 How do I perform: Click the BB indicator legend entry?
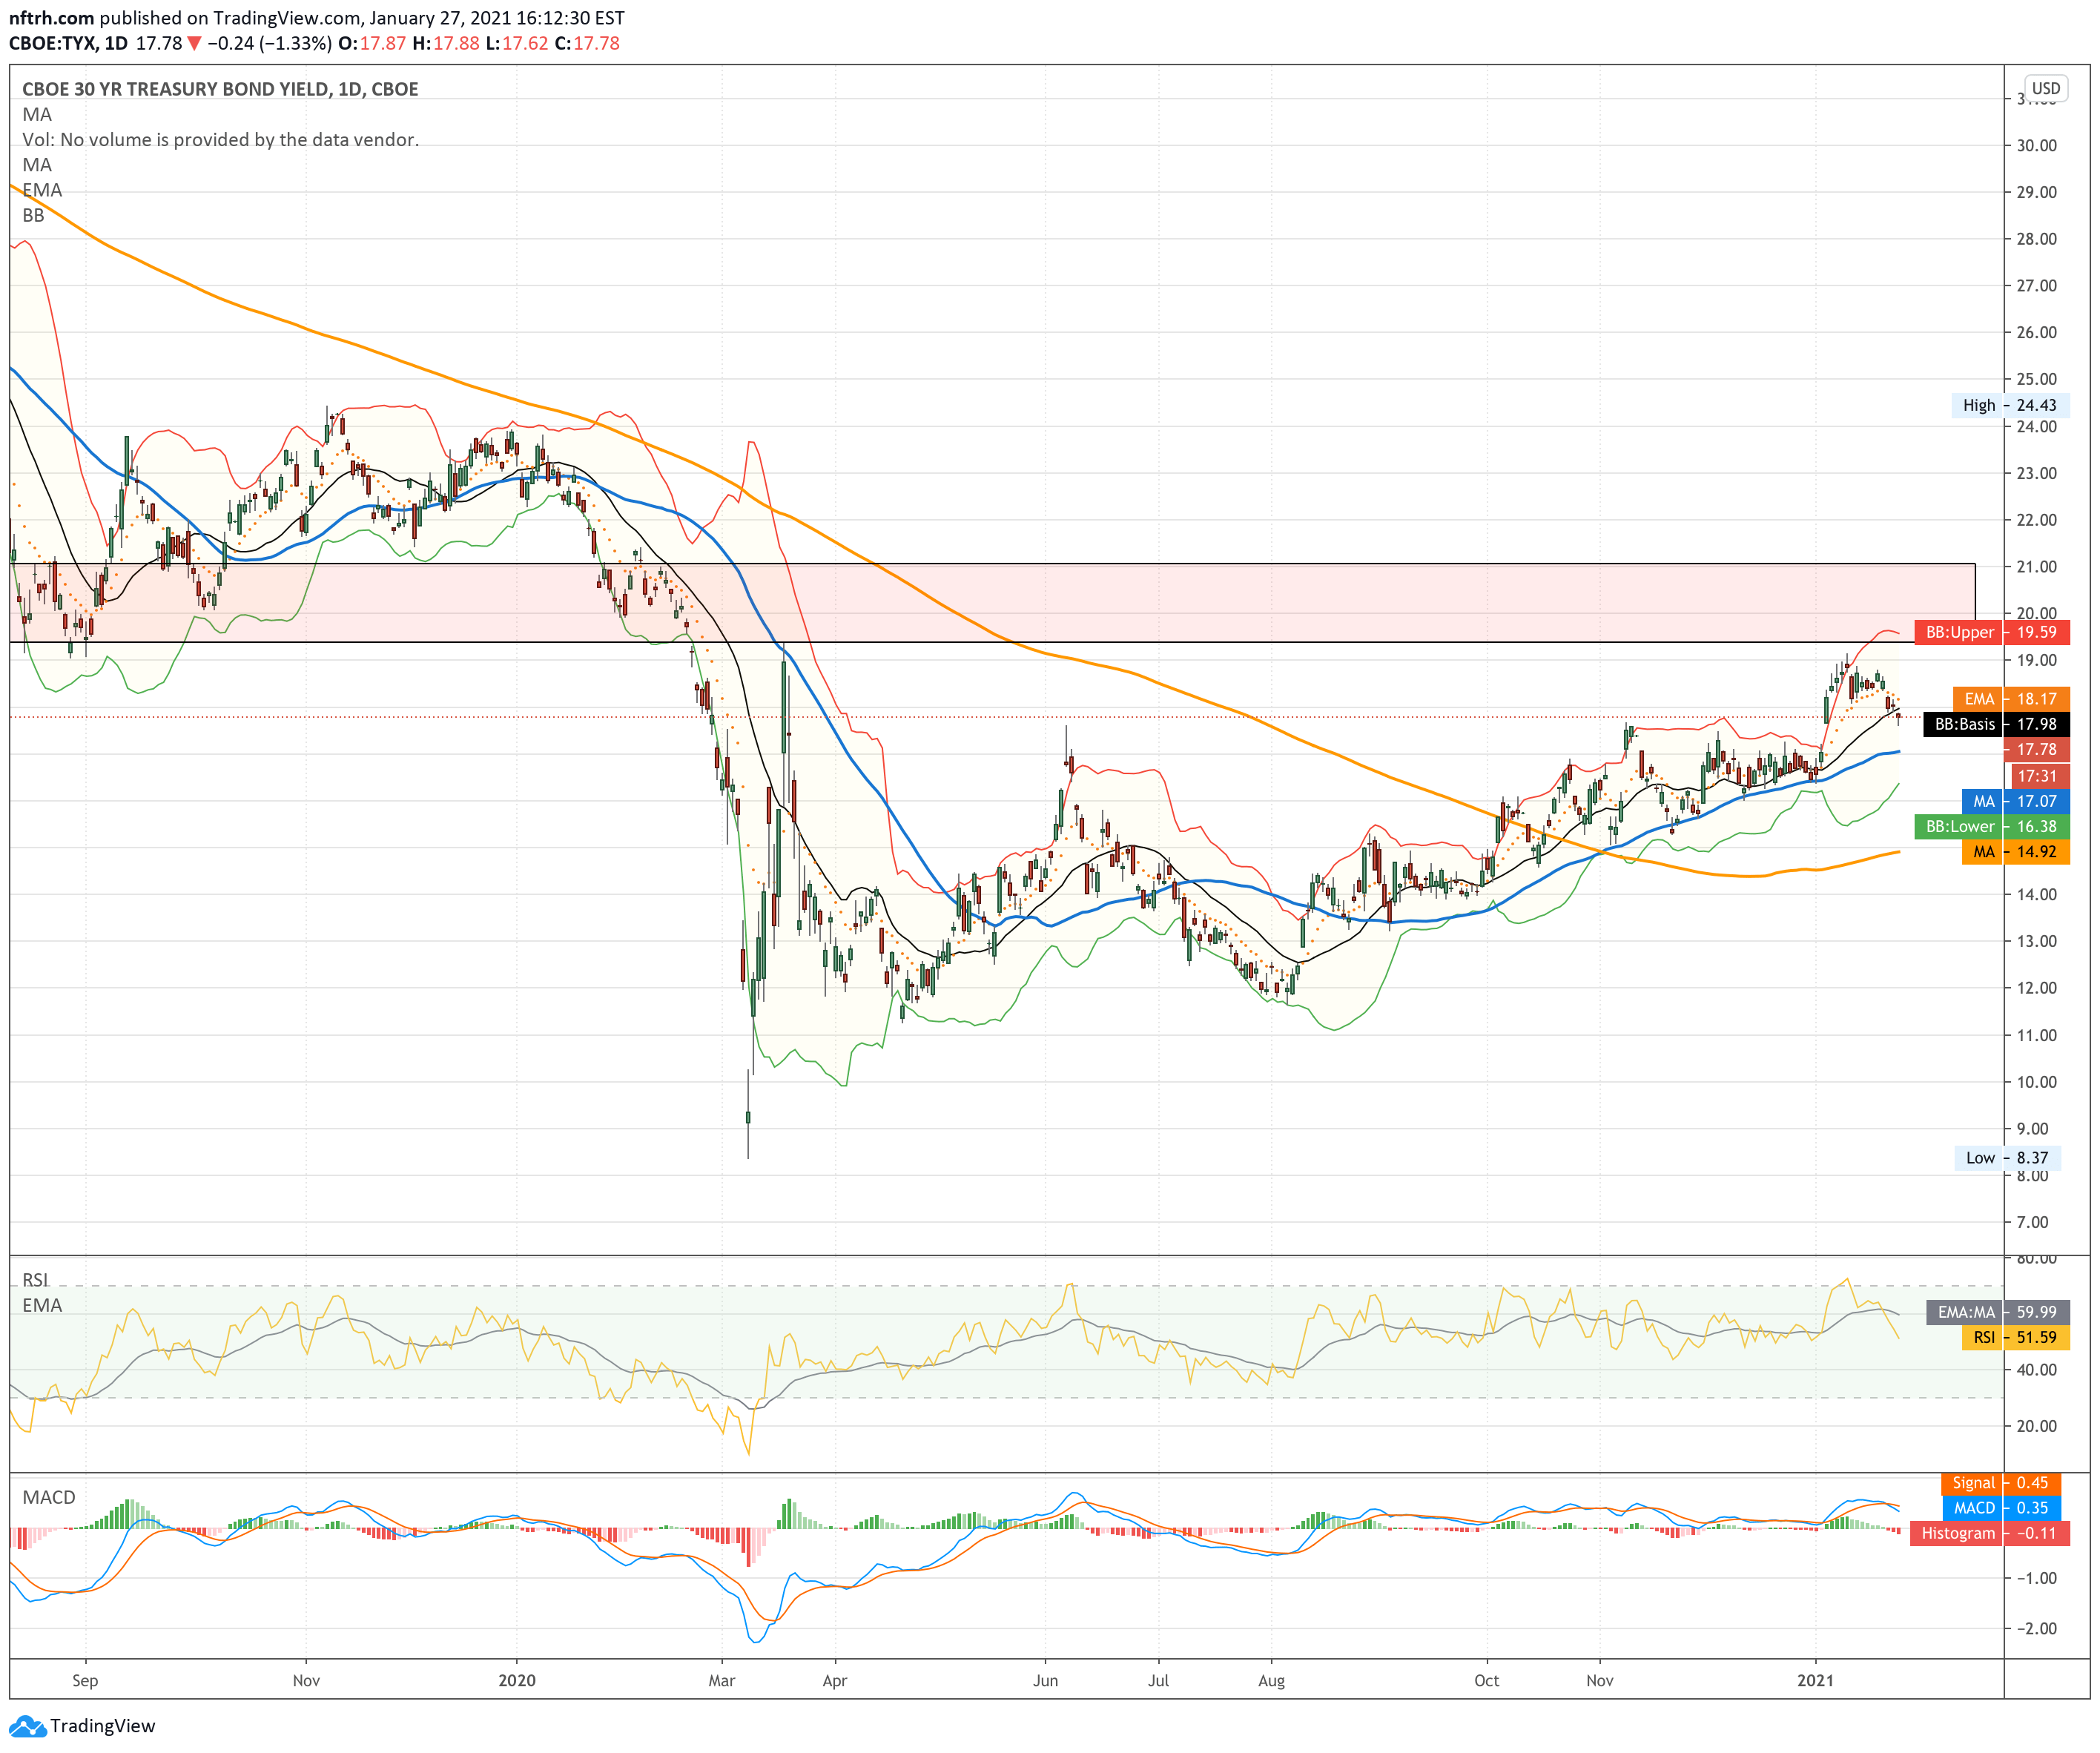(33, 215)
